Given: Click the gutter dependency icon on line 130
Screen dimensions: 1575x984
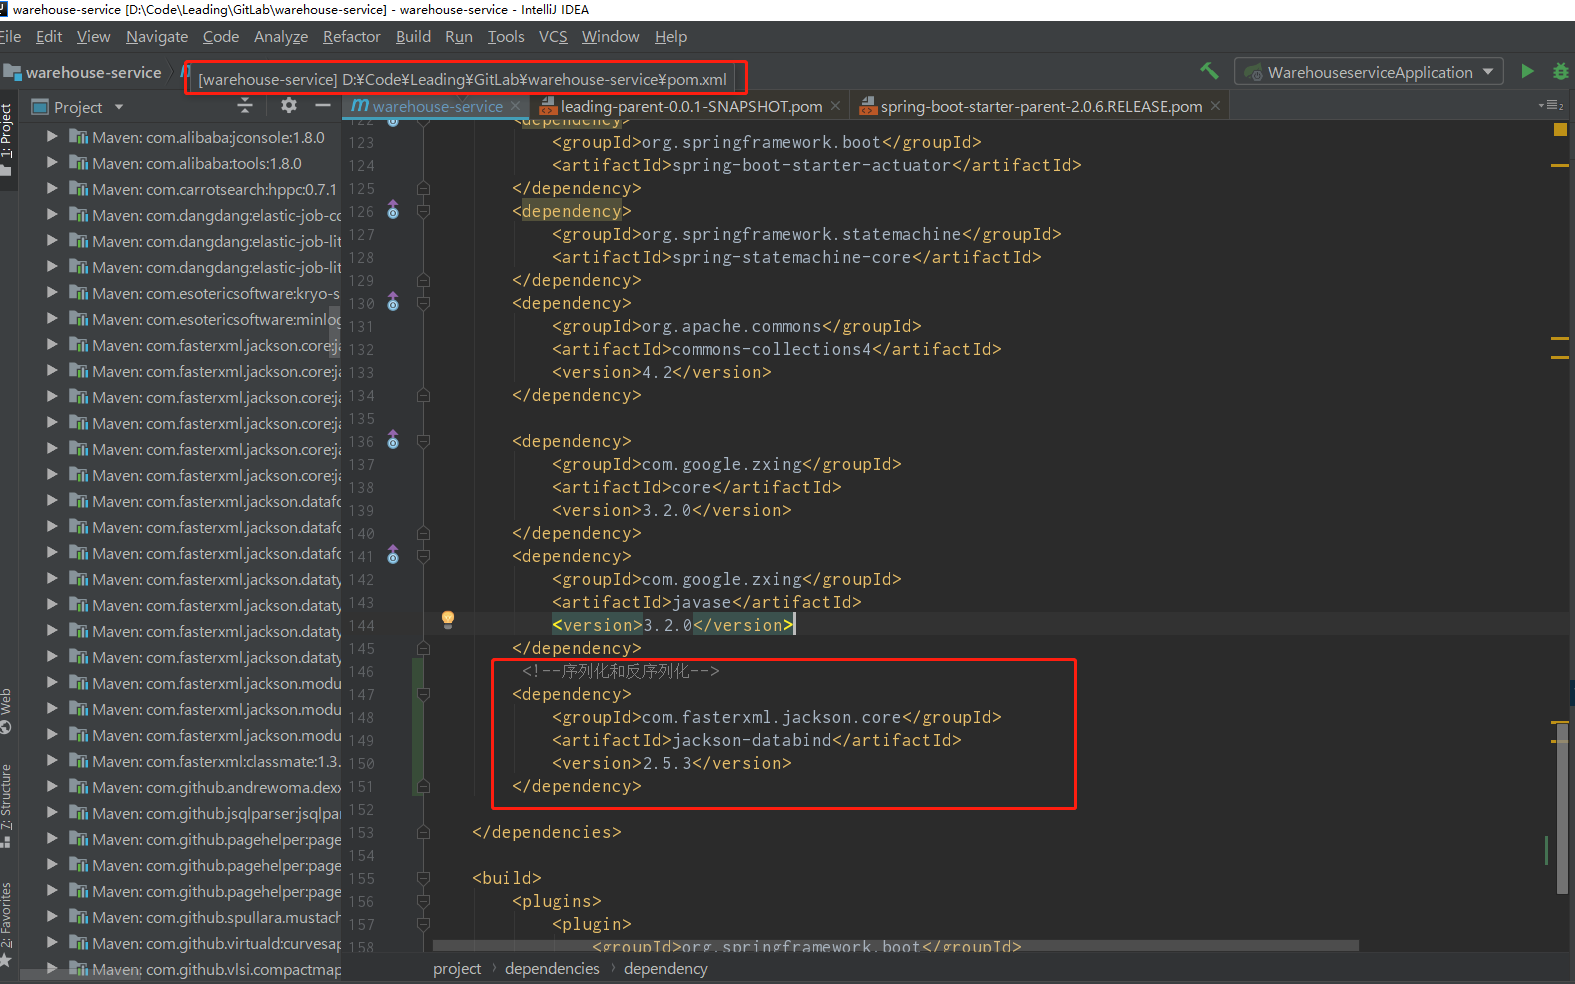Looking at the screenshot, I should tap(393, 302).
